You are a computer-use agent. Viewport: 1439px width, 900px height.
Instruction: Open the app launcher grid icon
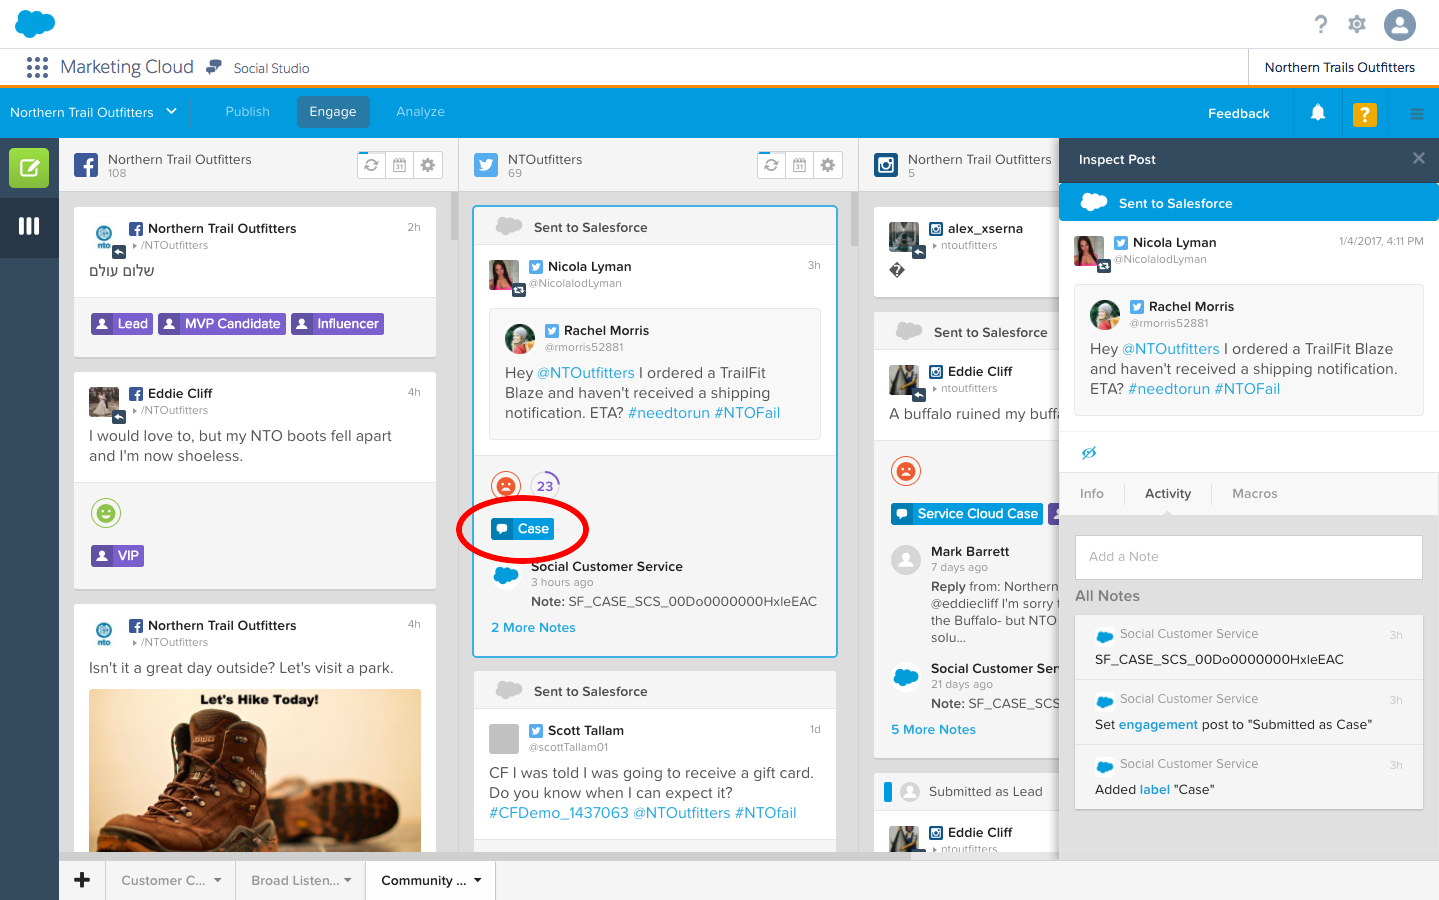(x=37, y=67)
